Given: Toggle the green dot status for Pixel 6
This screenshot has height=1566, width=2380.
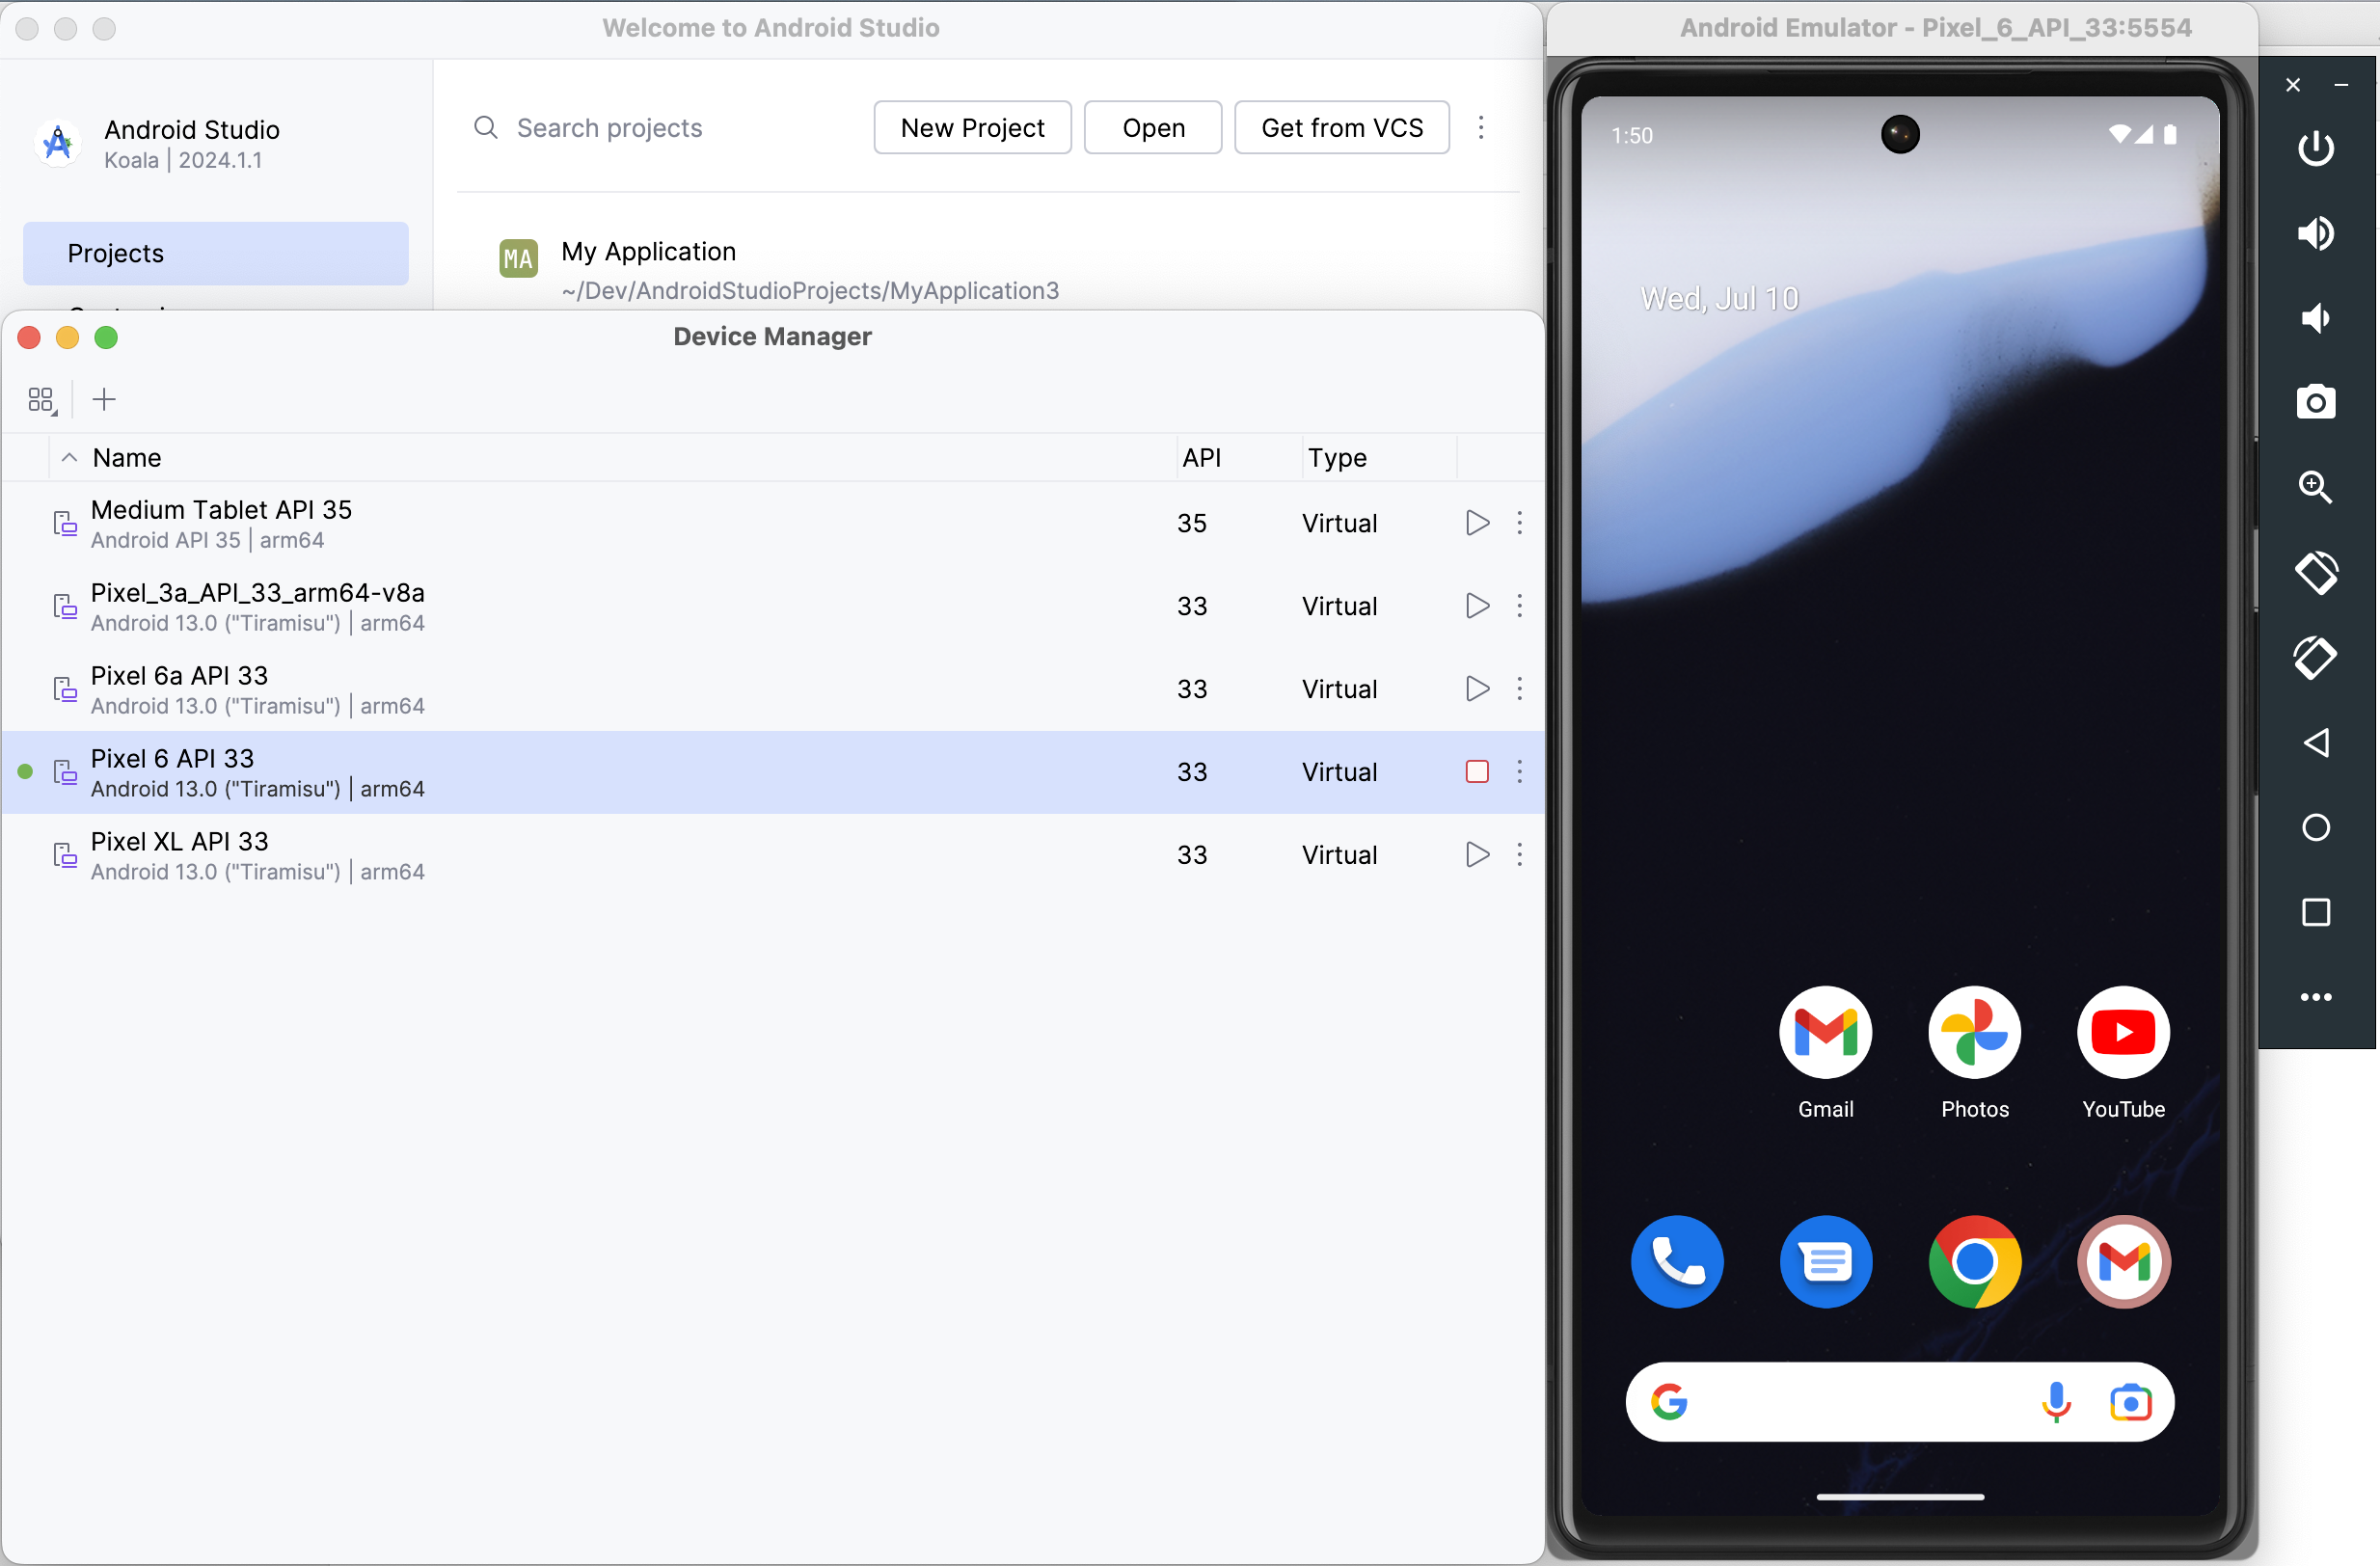Looking at the screenshot, I should tap(28, 770).
